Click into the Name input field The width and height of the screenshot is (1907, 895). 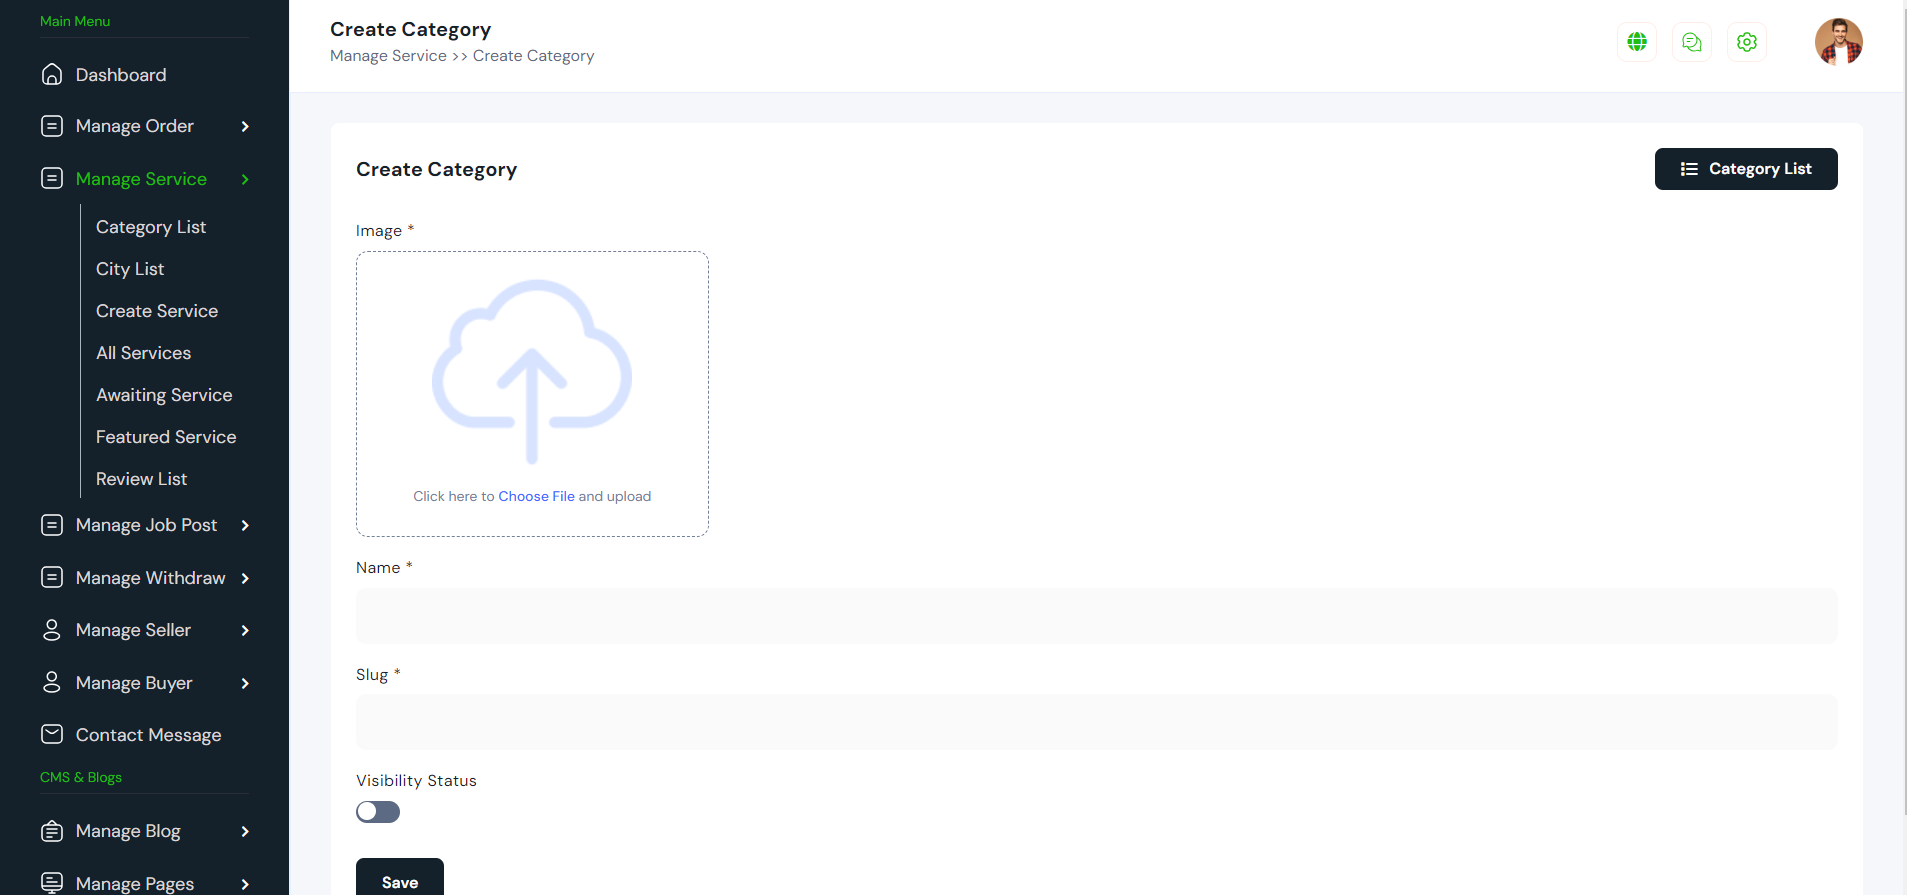pyautogui.click(x=1096, y=616)
